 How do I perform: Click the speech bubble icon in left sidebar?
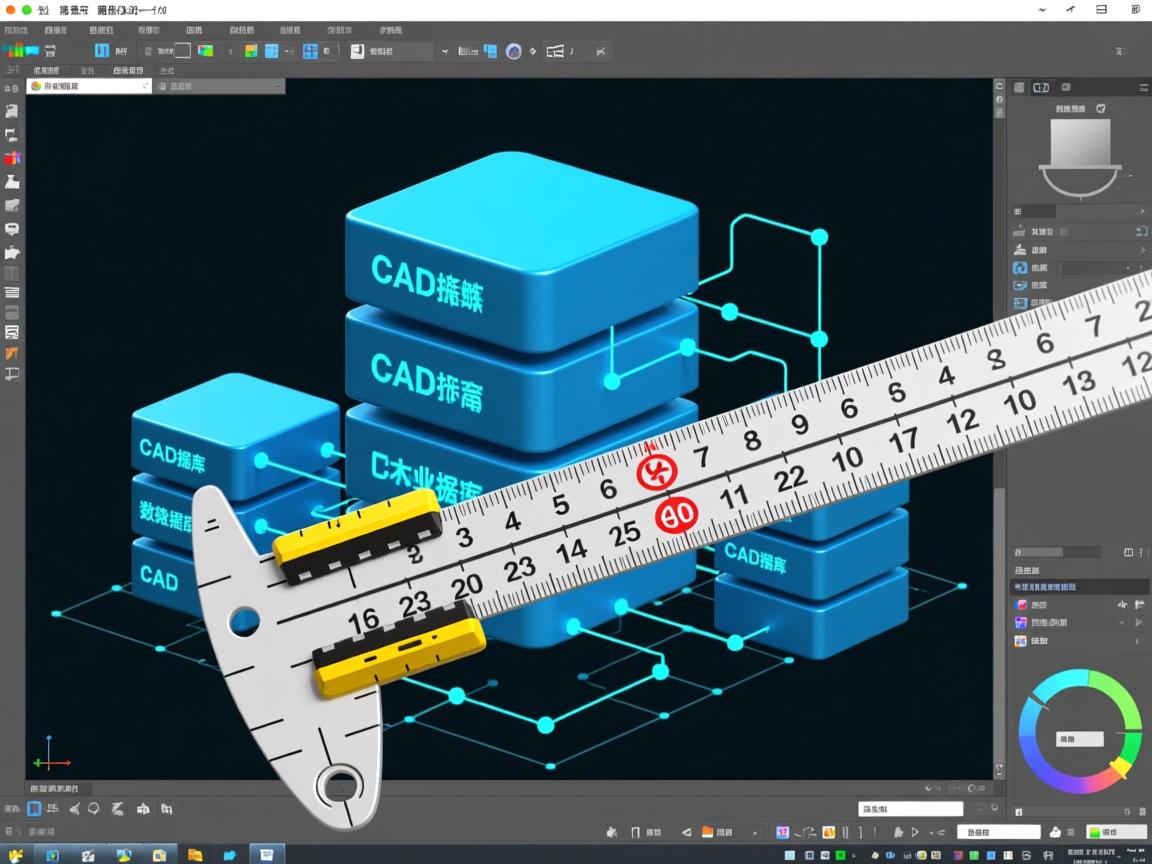[x=12, y=229]
